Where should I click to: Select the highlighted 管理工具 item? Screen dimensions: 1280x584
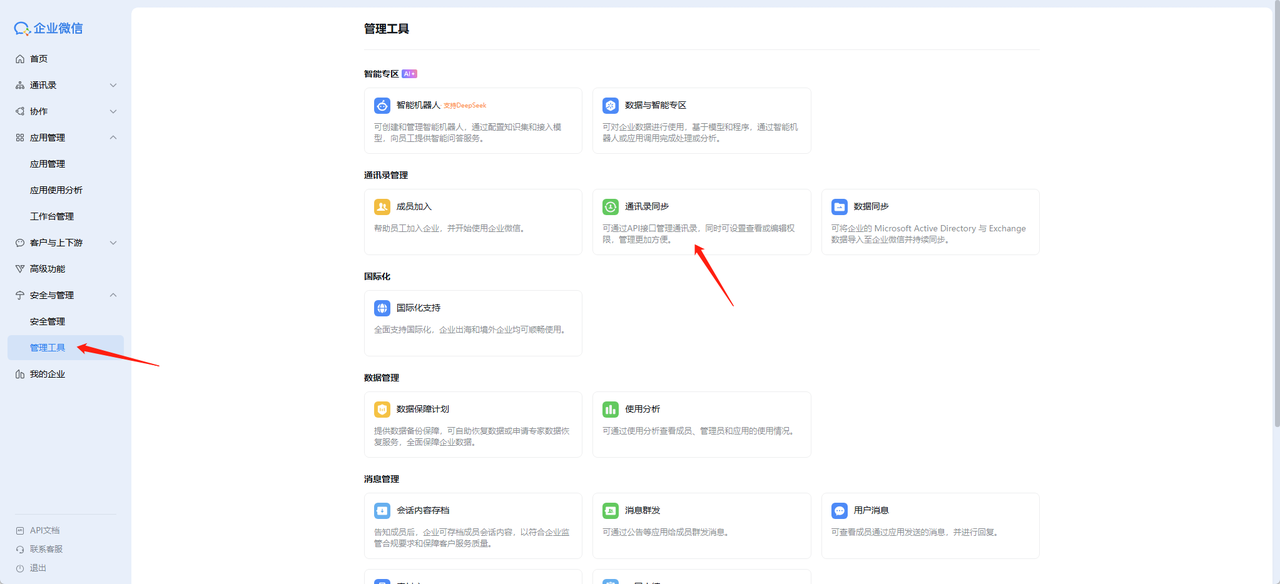click(66, 347)
